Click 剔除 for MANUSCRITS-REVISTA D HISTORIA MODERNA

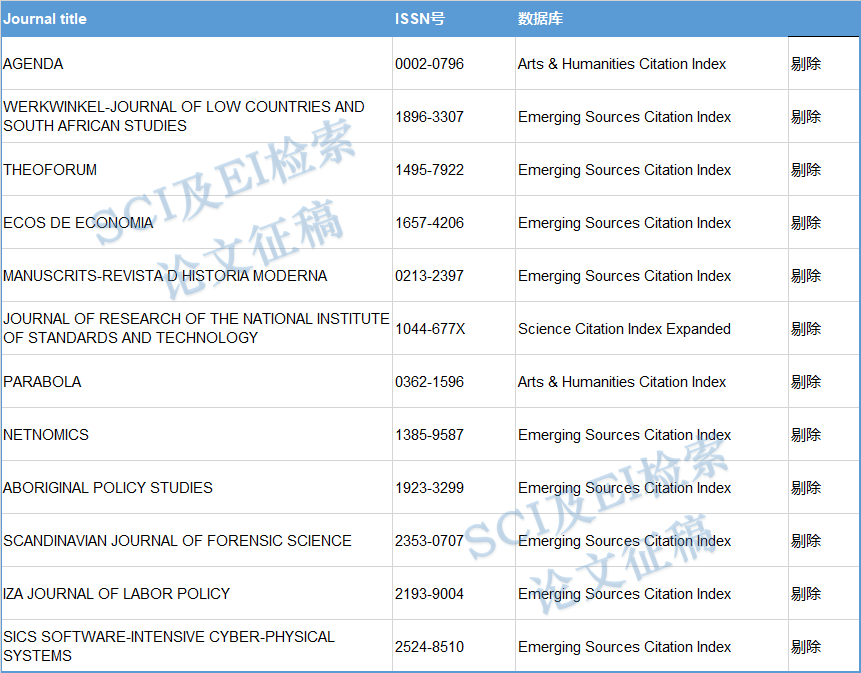coord(805,276)
